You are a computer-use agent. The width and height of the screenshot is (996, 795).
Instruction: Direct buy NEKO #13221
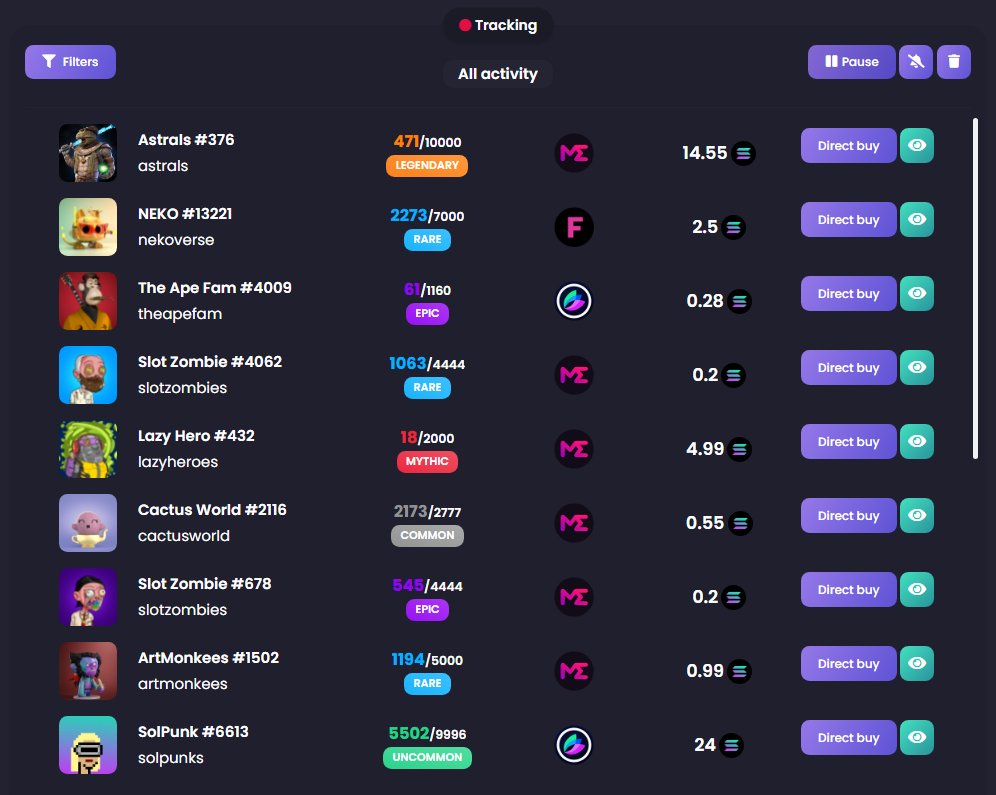pos(848,220)
